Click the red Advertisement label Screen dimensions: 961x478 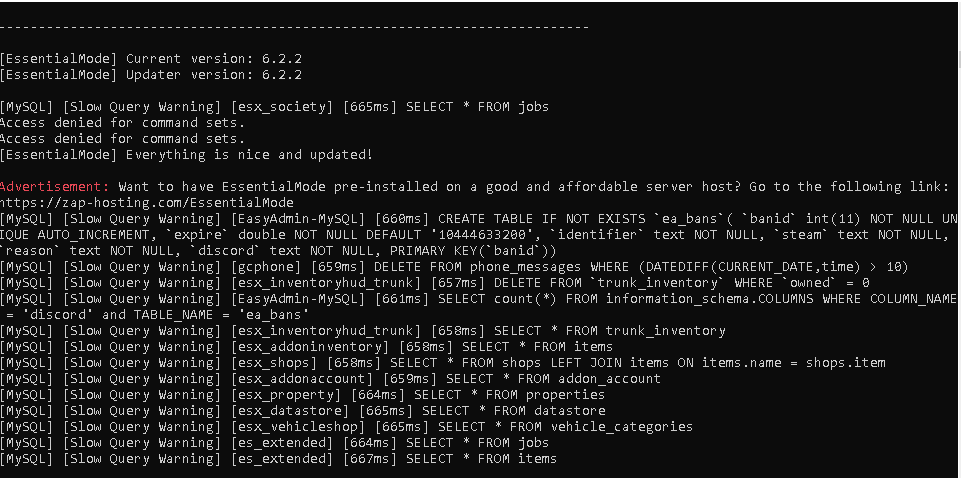pos(55,186)
